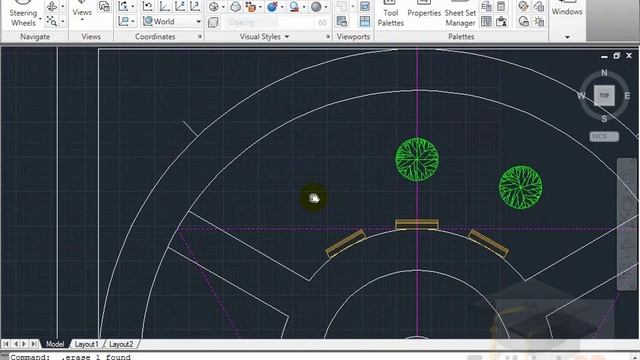
Task: Open the table-style palette icon below DesignCenter
Action: coord(486,21)
